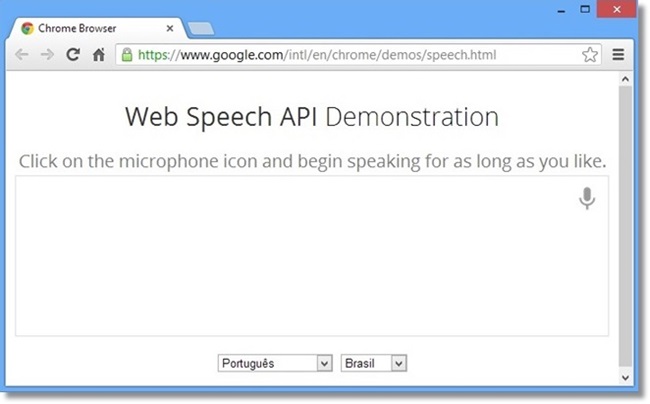Viewport: 650px width, 404px height.
Task: Maximize the Chrome window
Action: 585,9
